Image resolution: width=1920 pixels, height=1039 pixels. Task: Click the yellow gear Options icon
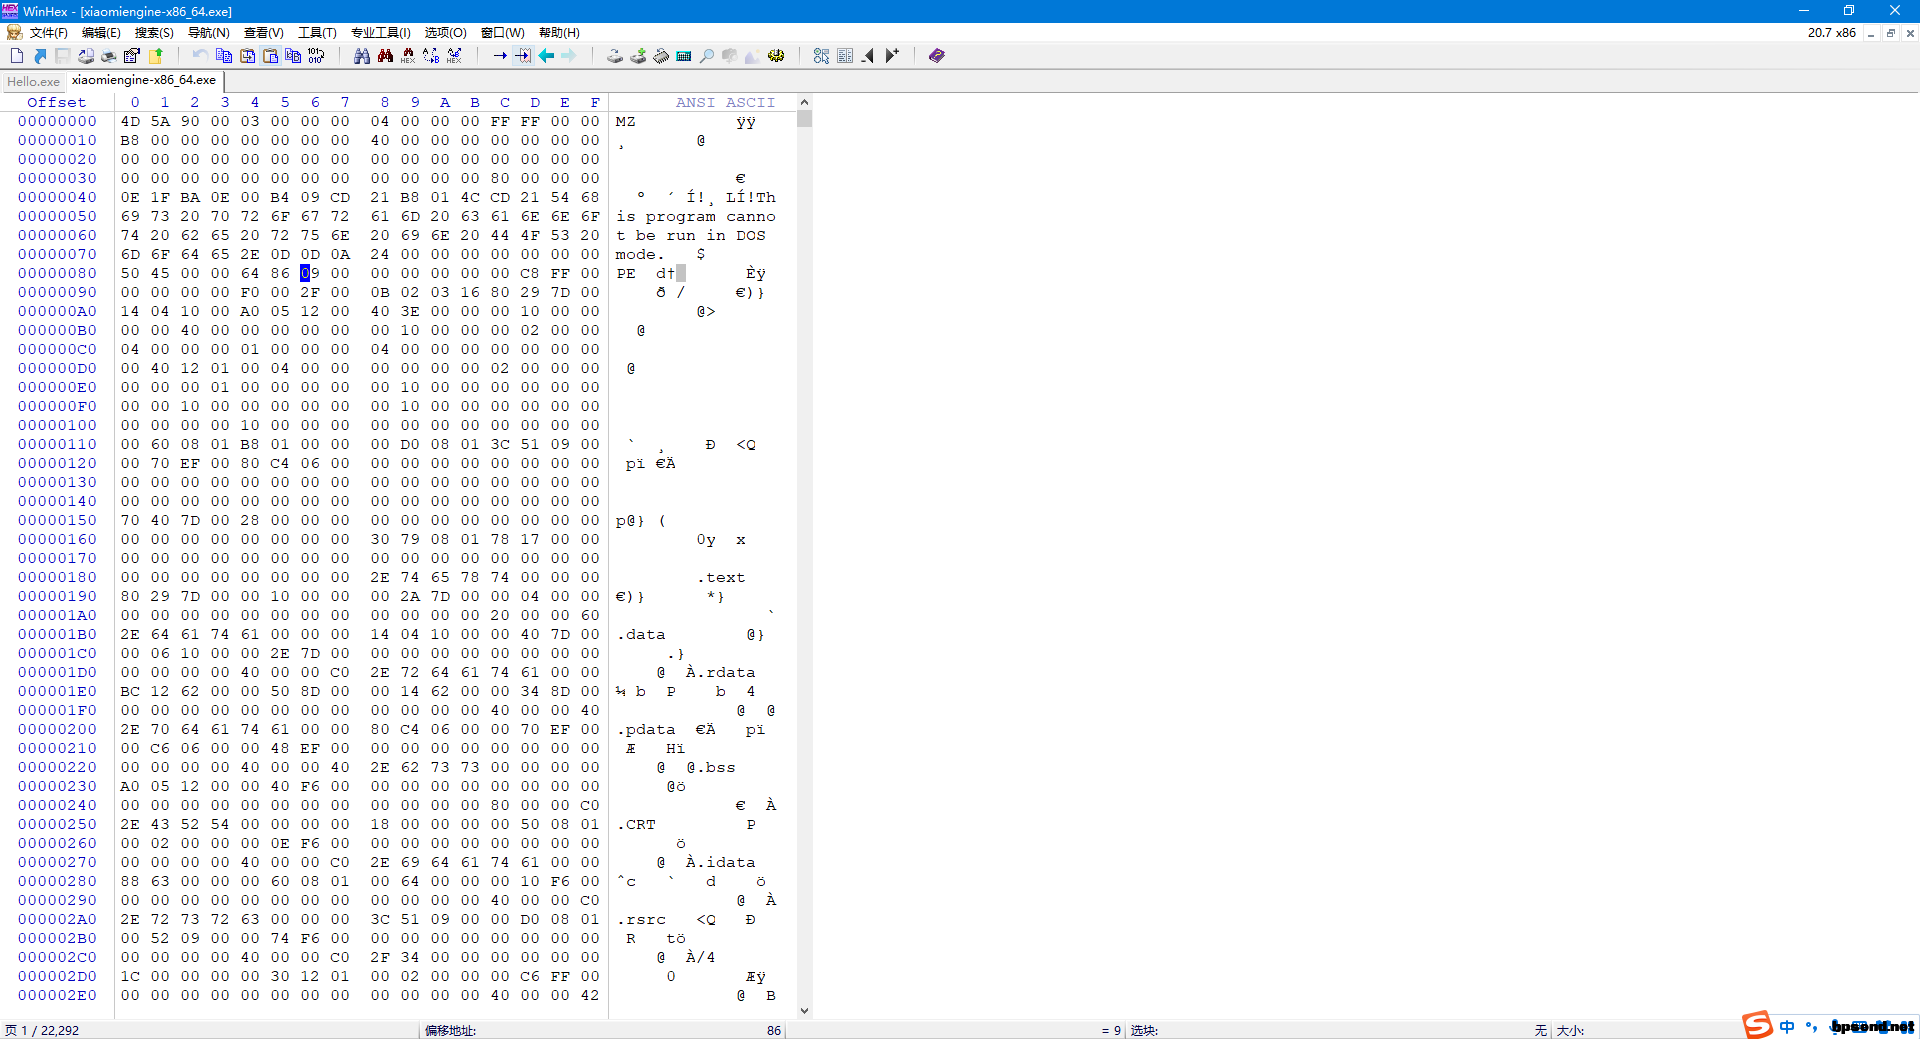coord(776,56)
